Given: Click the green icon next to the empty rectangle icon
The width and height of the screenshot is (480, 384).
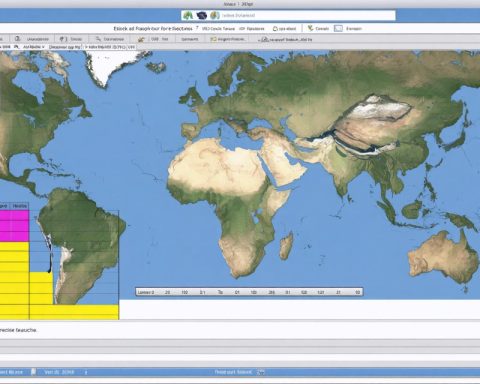Looking at the screenshot, I should [x=311, y=28].
